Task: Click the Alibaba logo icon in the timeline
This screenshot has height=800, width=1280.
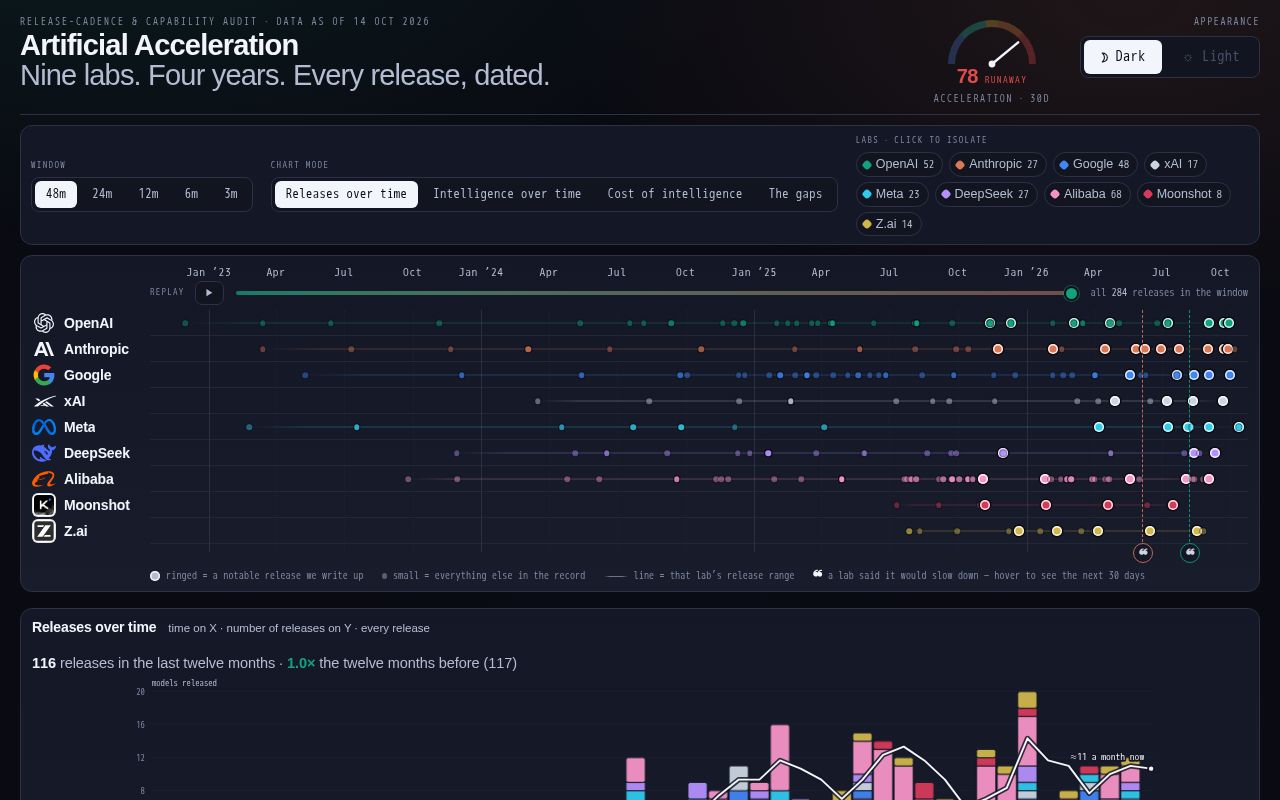Action: 44,479
